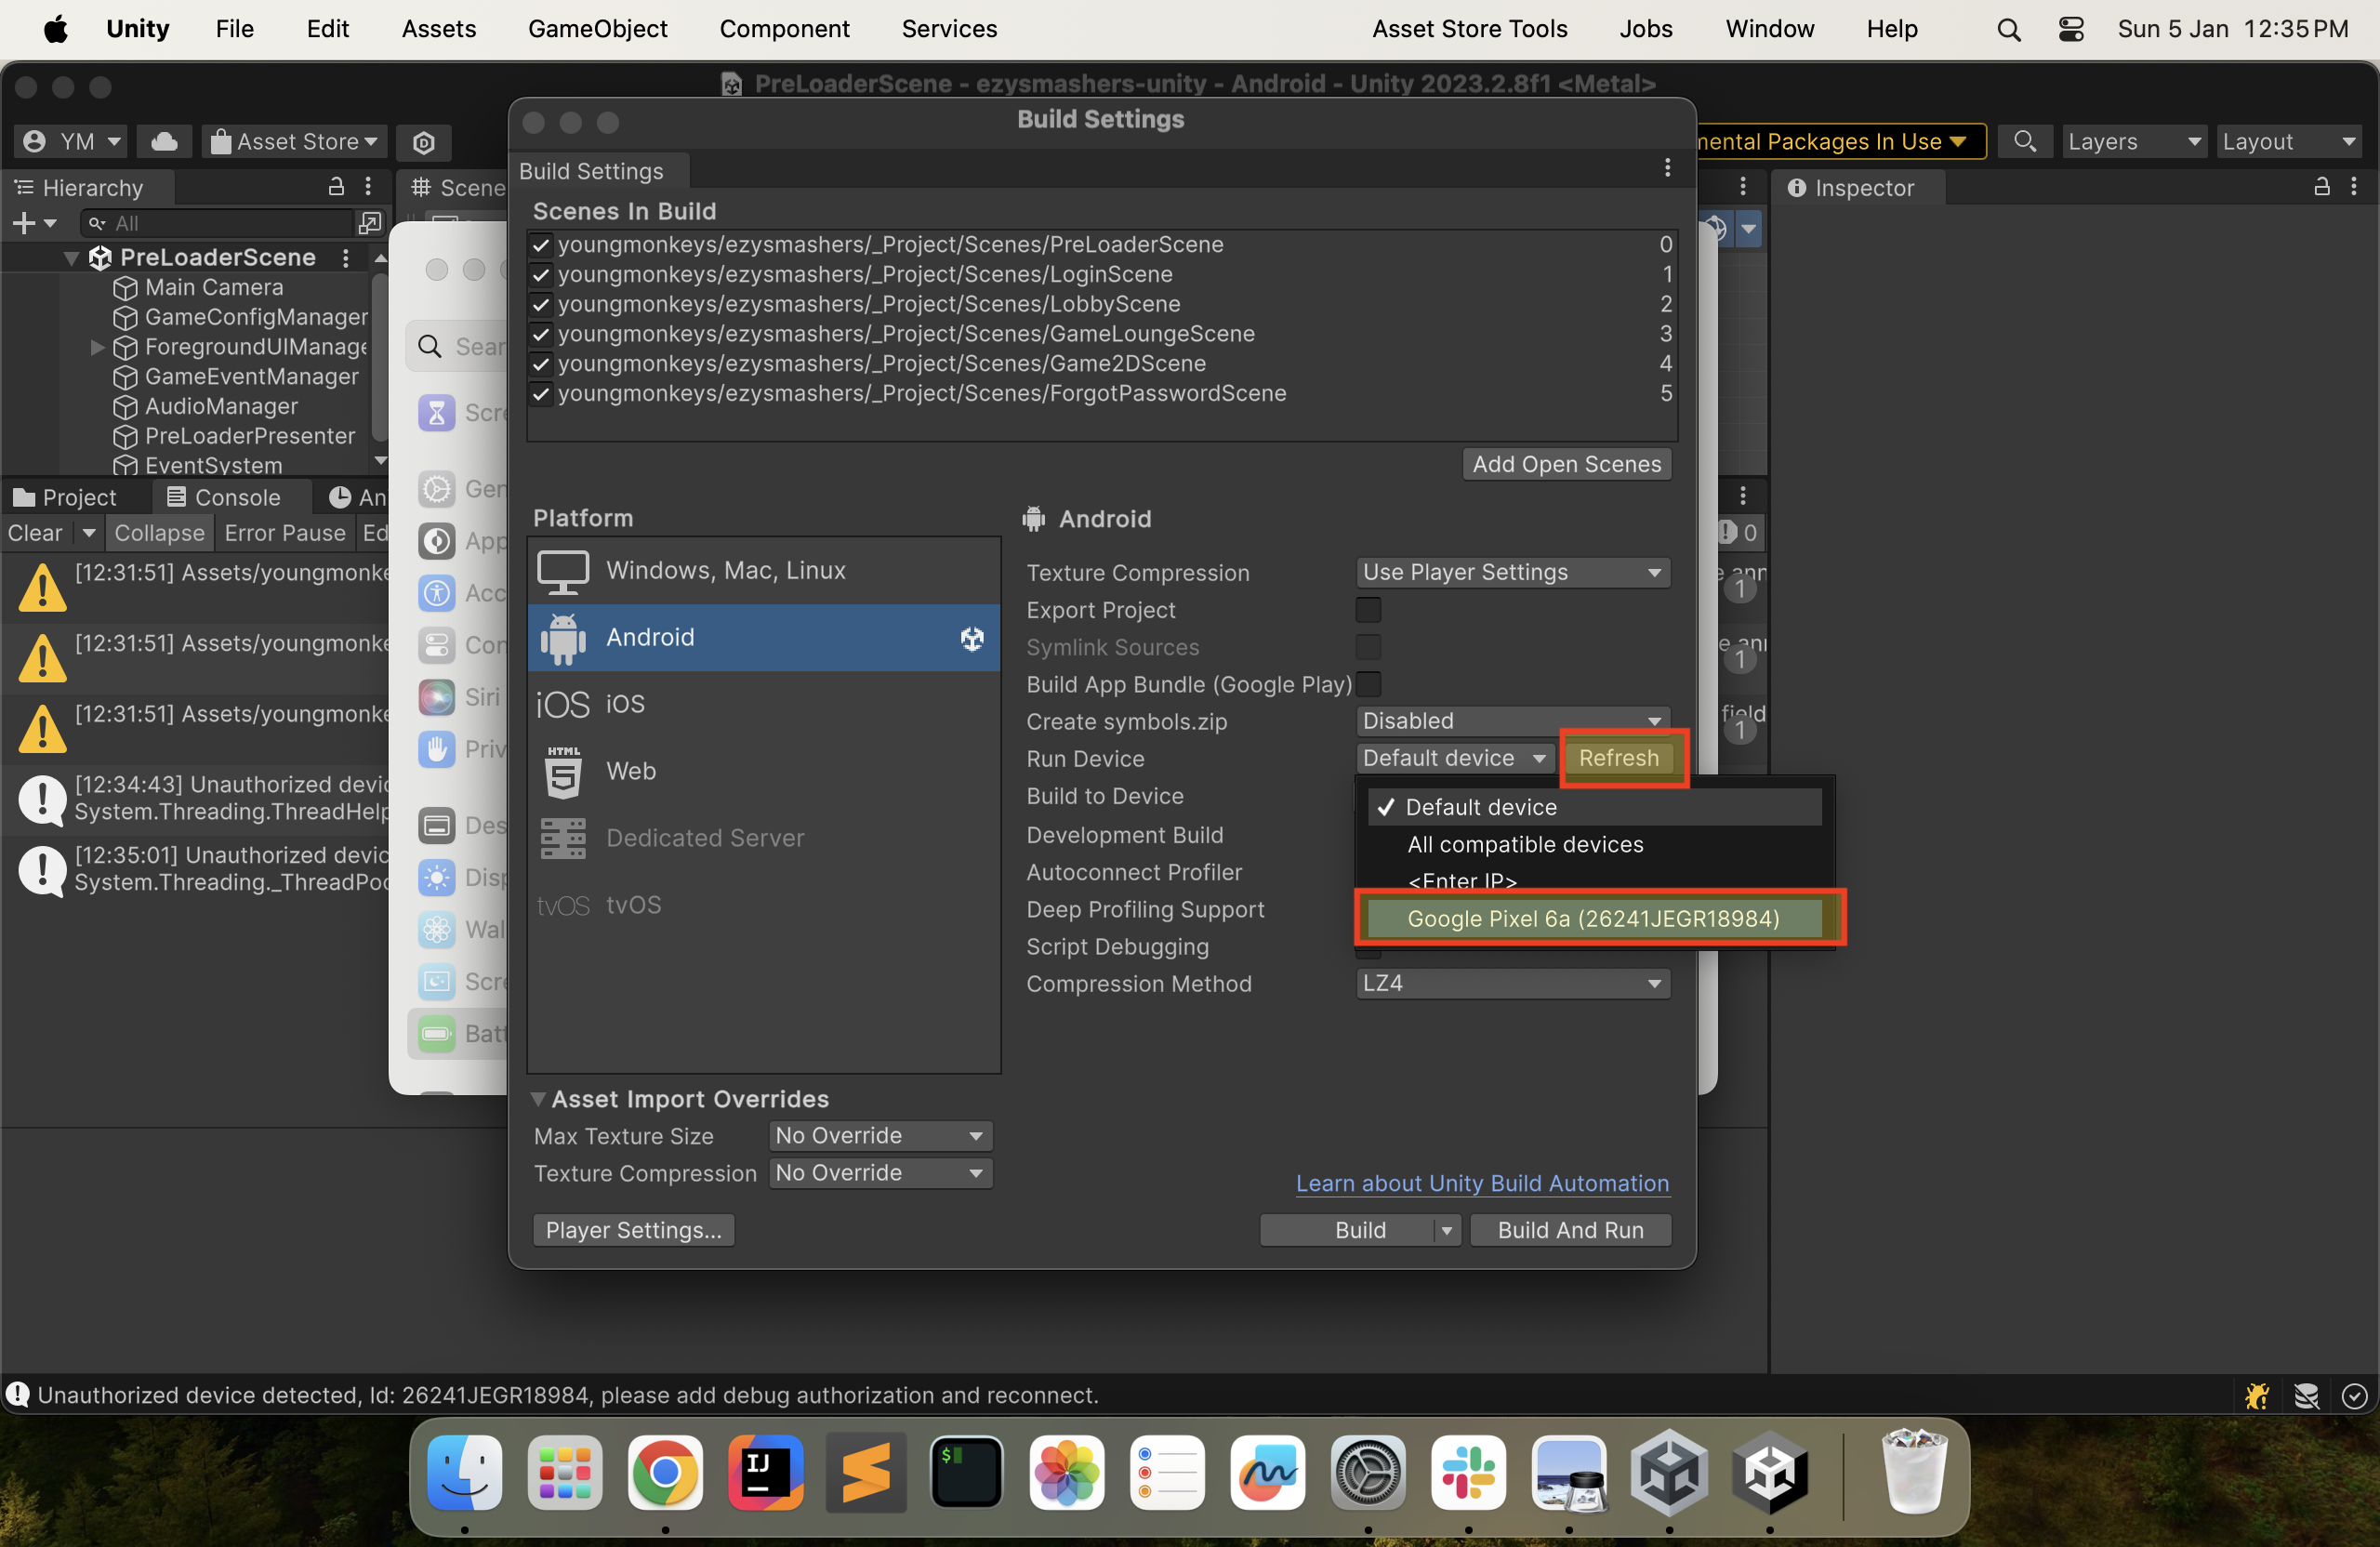Click the Unity version control icon
2380x1547 pixels.
pos(424,143)
